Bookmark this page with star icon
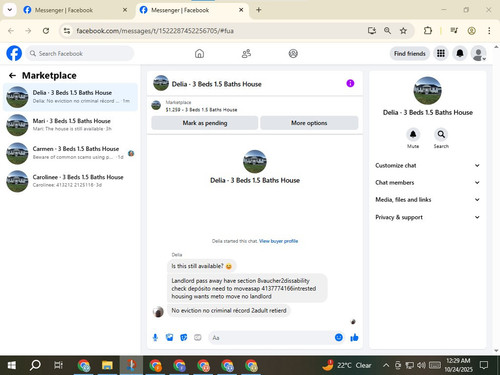Viewport: 500px width, 375px height. tap(403, 31)
